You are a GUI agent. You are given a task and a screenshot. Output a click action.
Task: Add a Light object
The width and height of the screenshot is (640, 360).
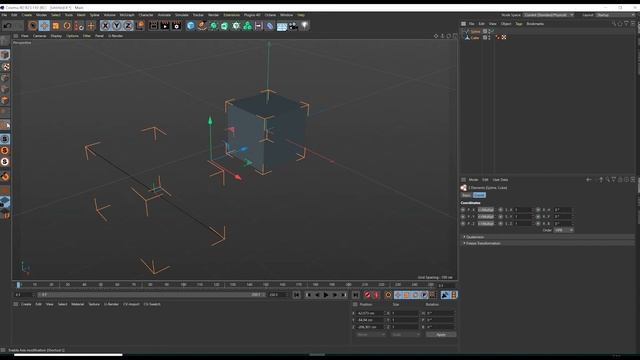click(304, 26)
